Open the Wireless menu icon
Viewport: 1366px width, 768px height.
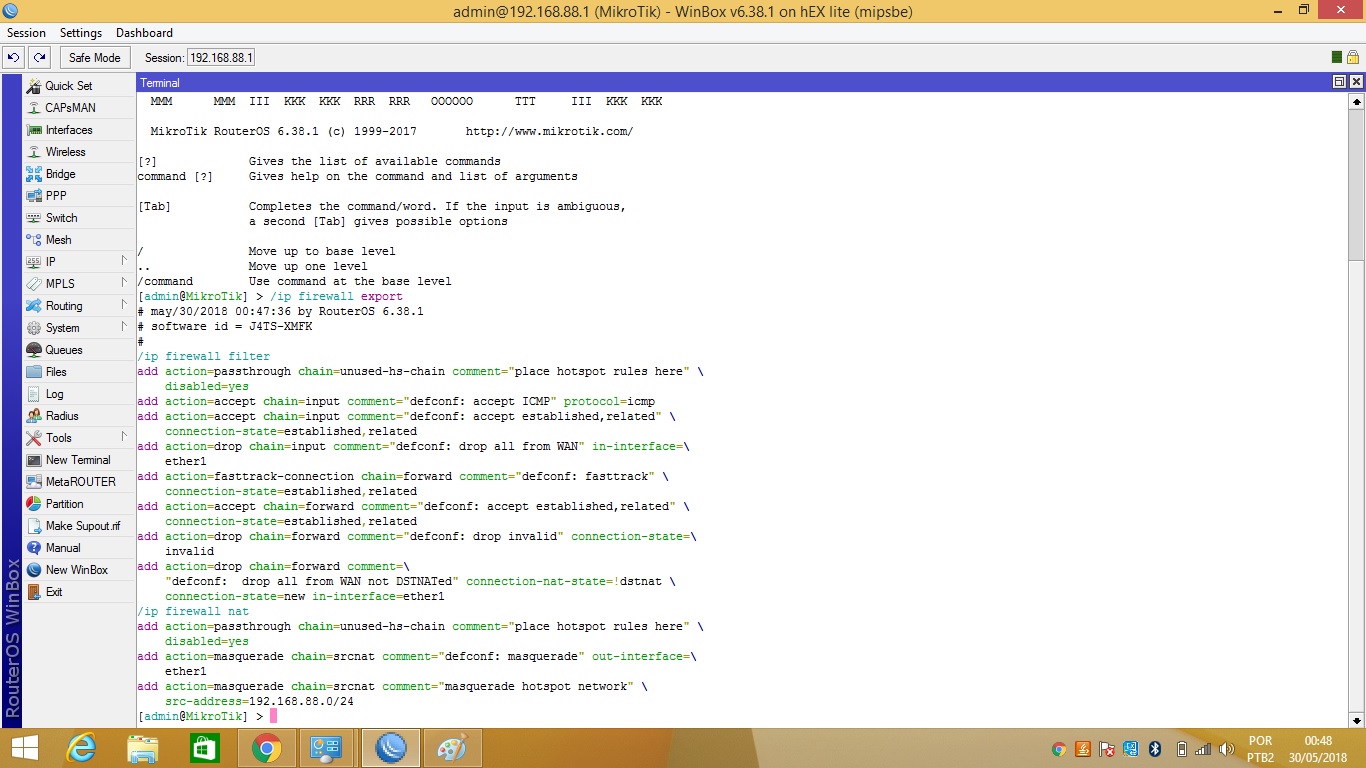pyautogui.click(x=34, y=152)
